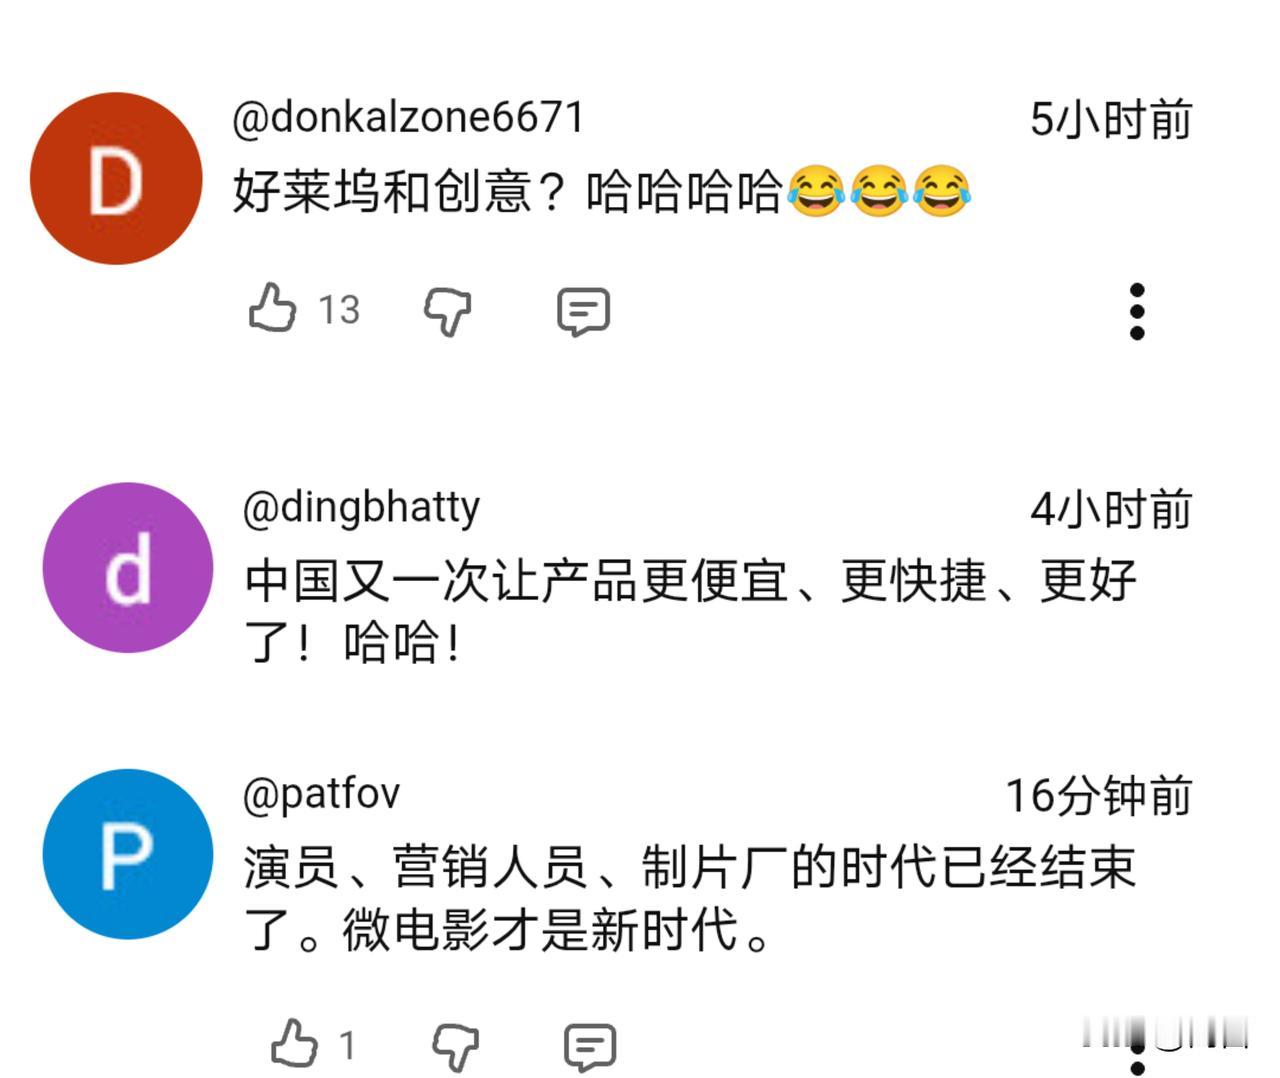Open the purple d profile avatar
Viewport: 1280px width, 1078px height.
pos(128,568)
